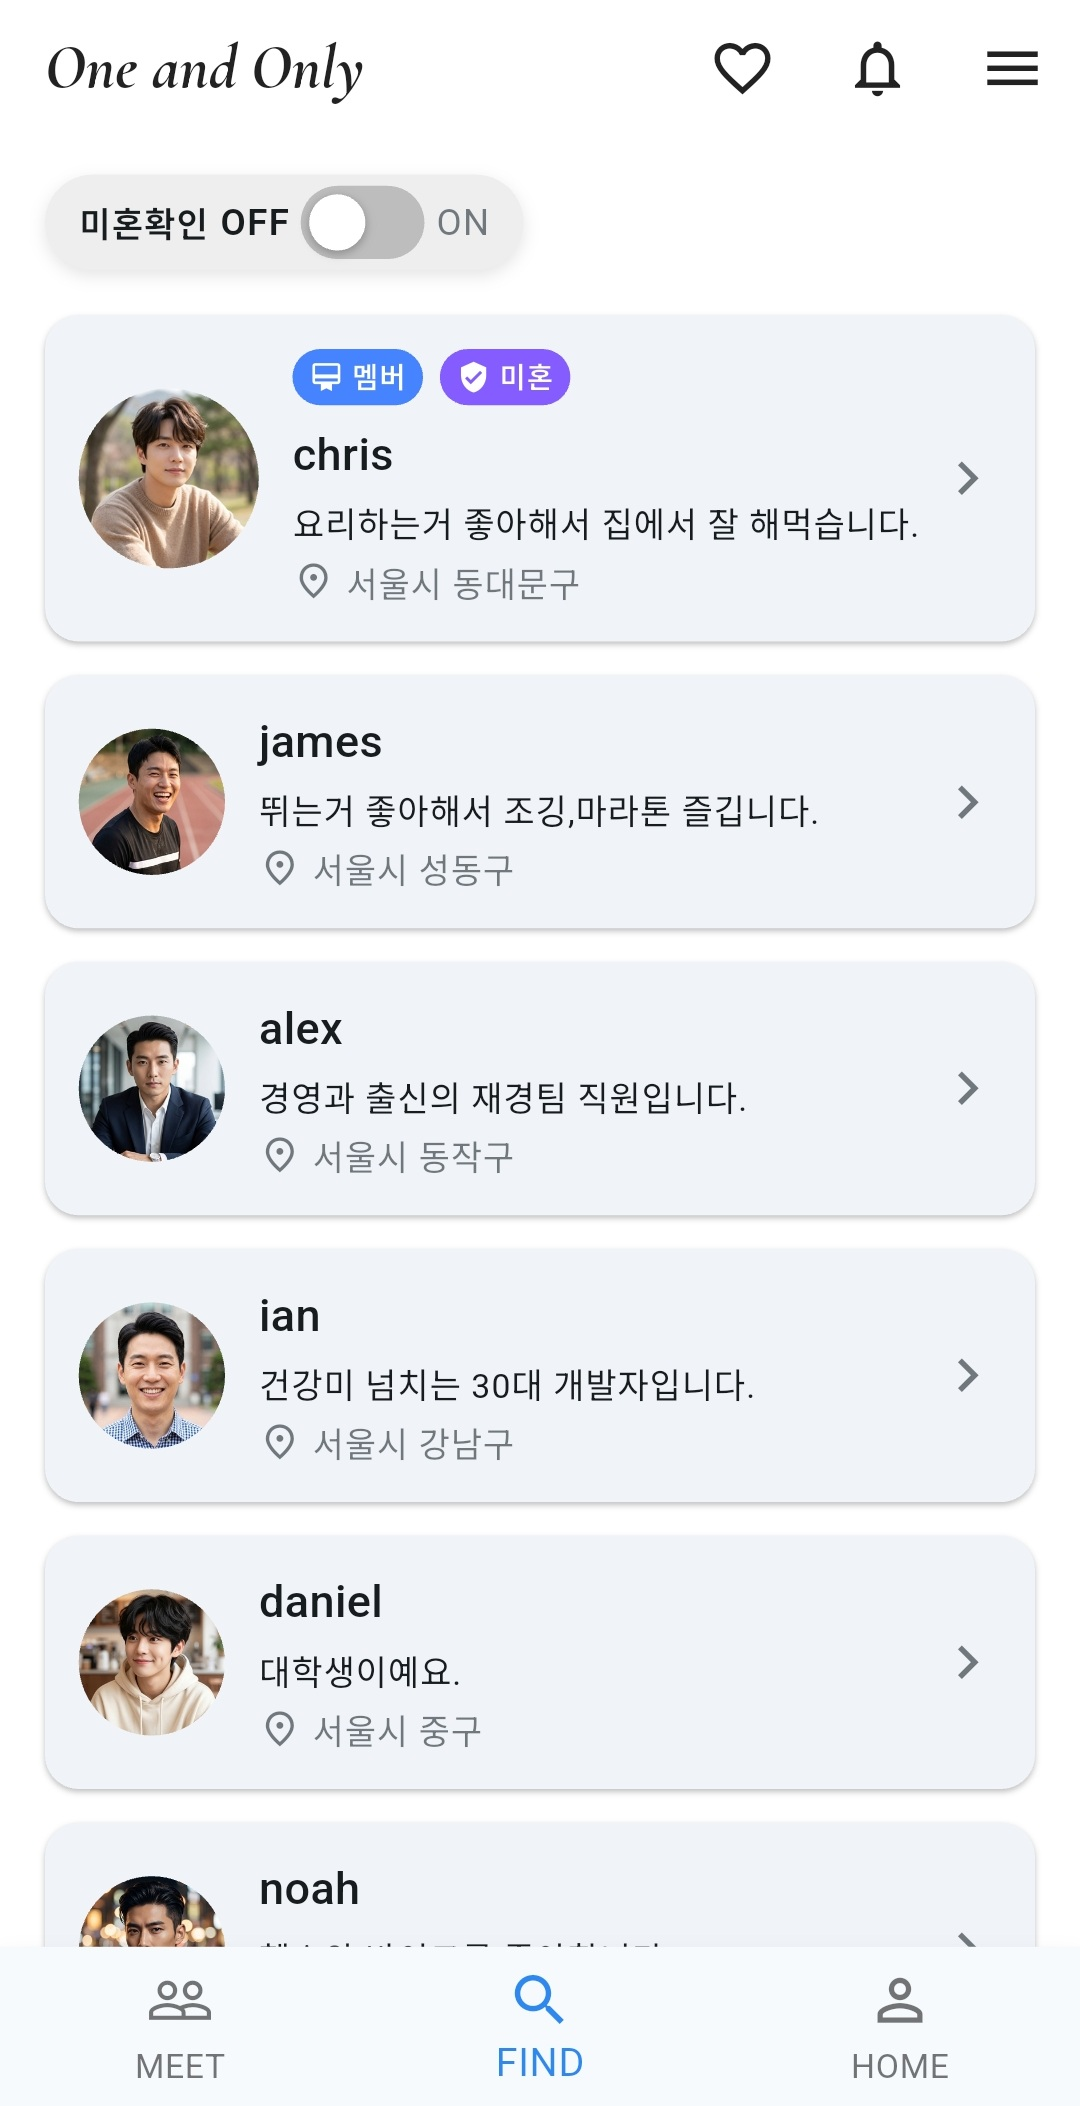
Task: Select the FIND search tab
Action: (540, 2028)
